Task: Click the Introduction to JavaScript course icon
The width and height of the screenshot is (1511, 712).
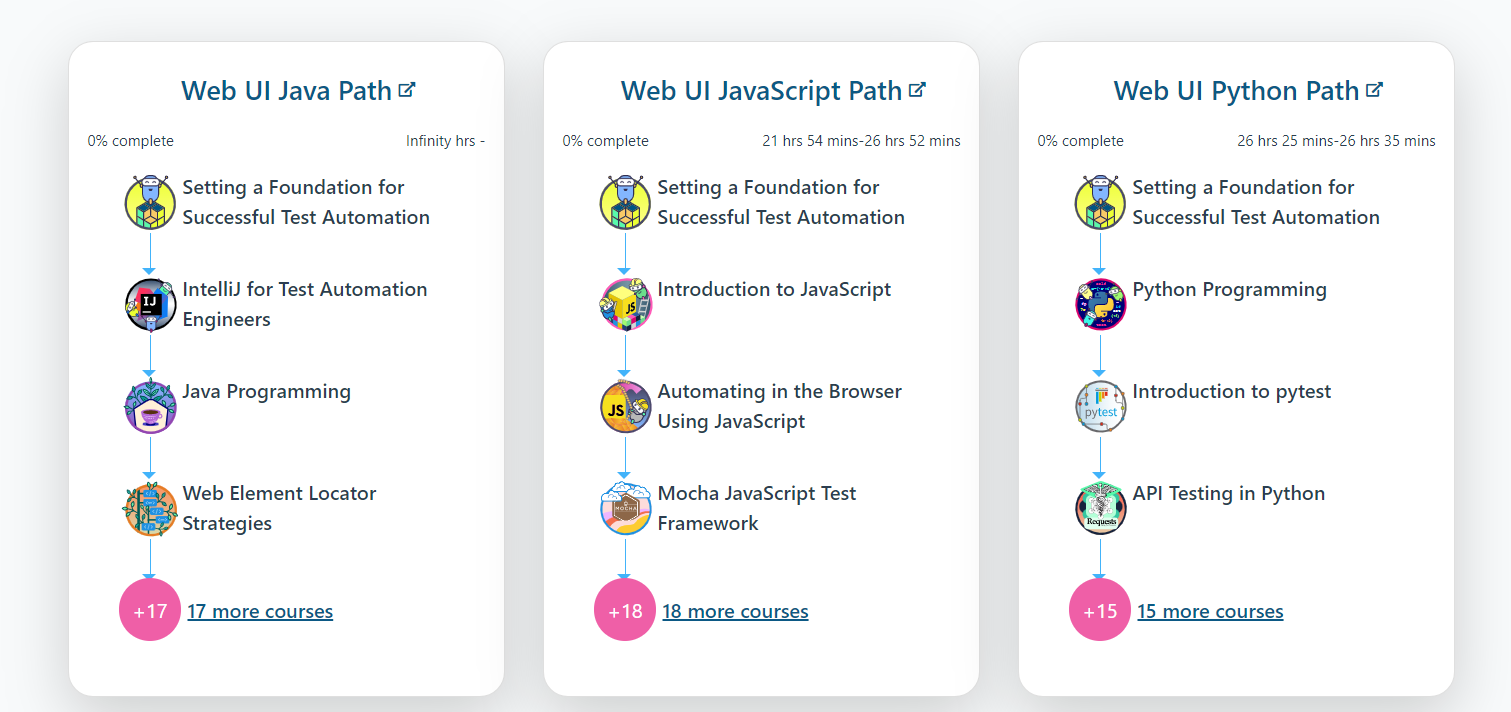Action: [x=625, y=304]
